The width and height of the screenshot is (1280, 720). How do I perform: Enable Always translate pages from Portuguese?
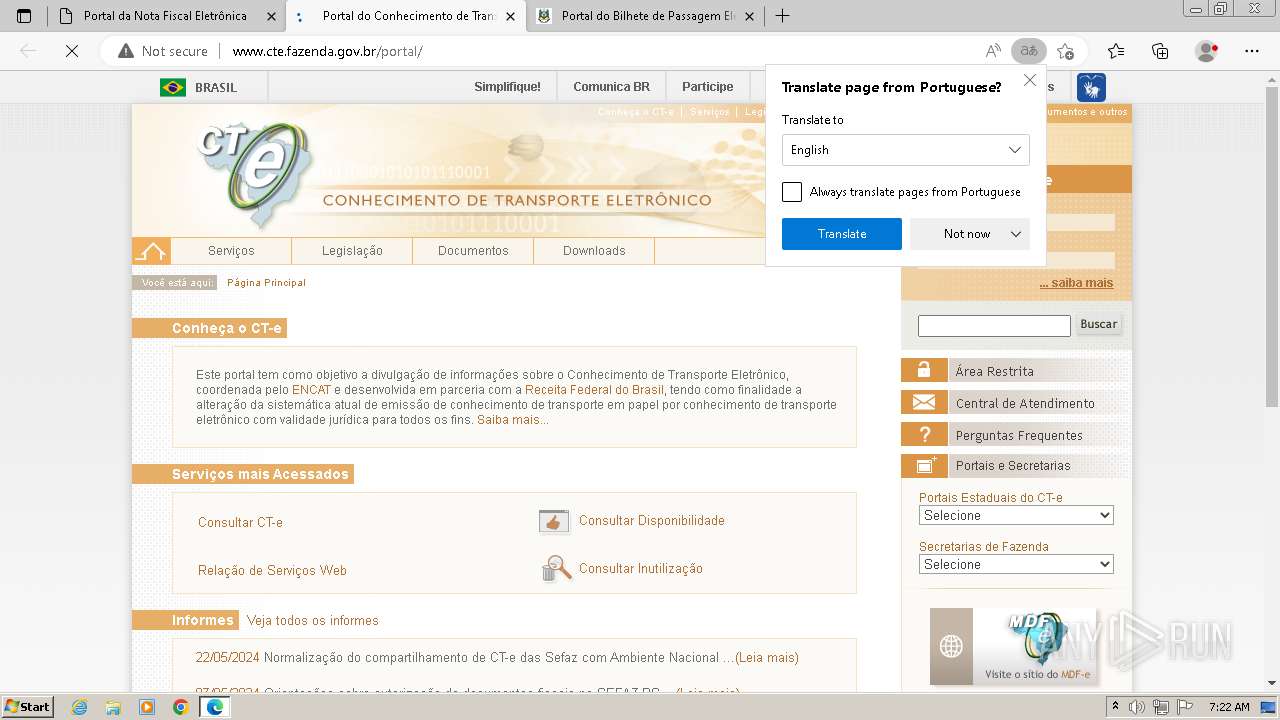[x=792, y=192]
